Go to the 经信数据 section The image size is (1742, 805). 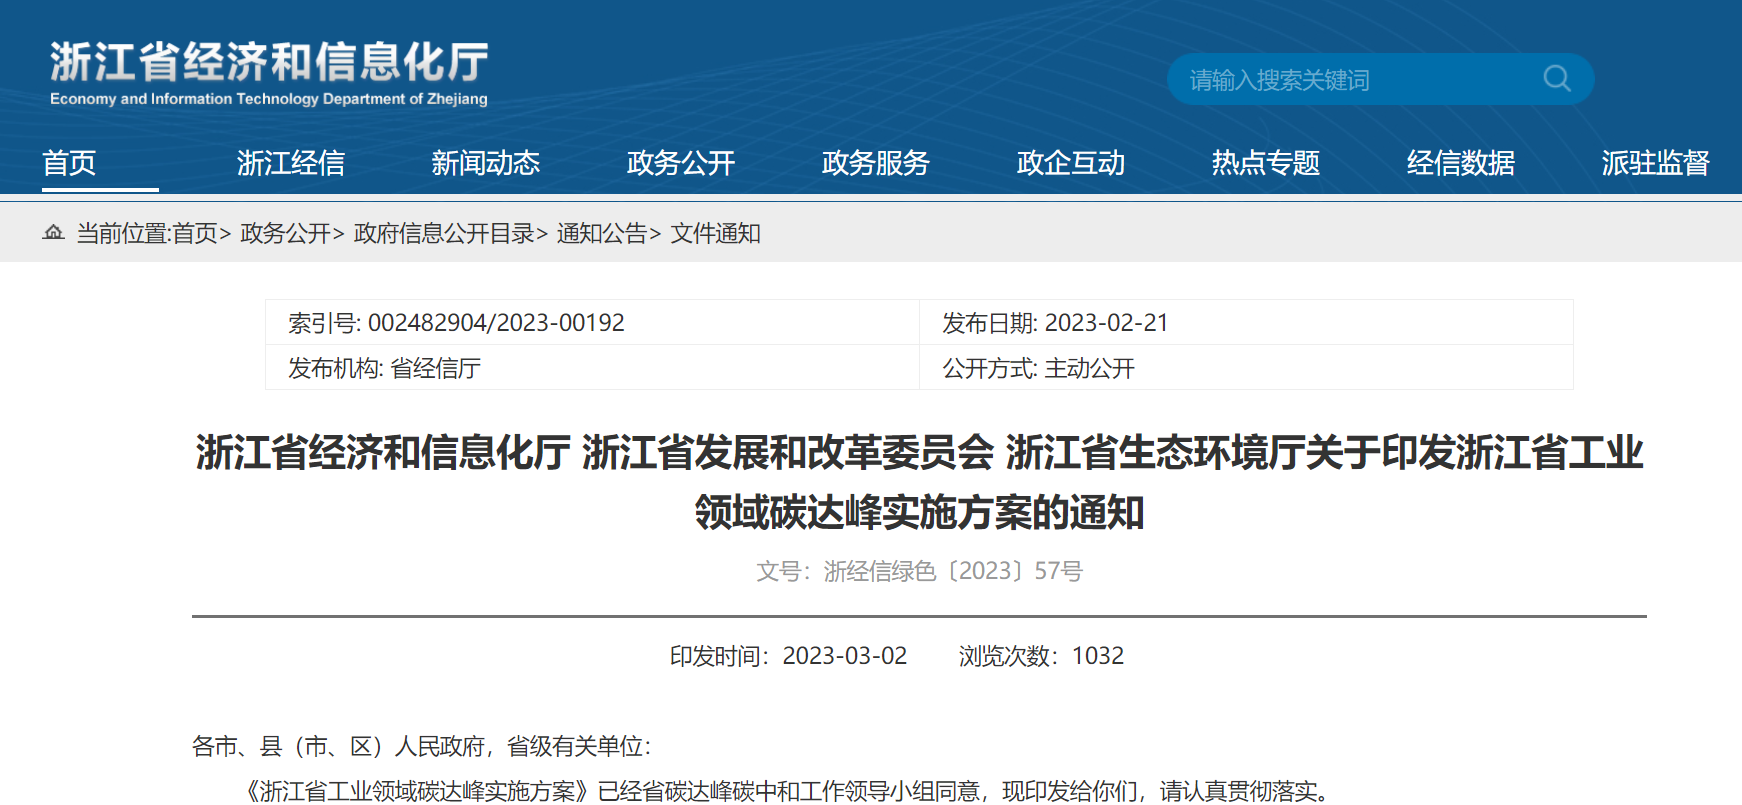click(x=1460, y=163)
